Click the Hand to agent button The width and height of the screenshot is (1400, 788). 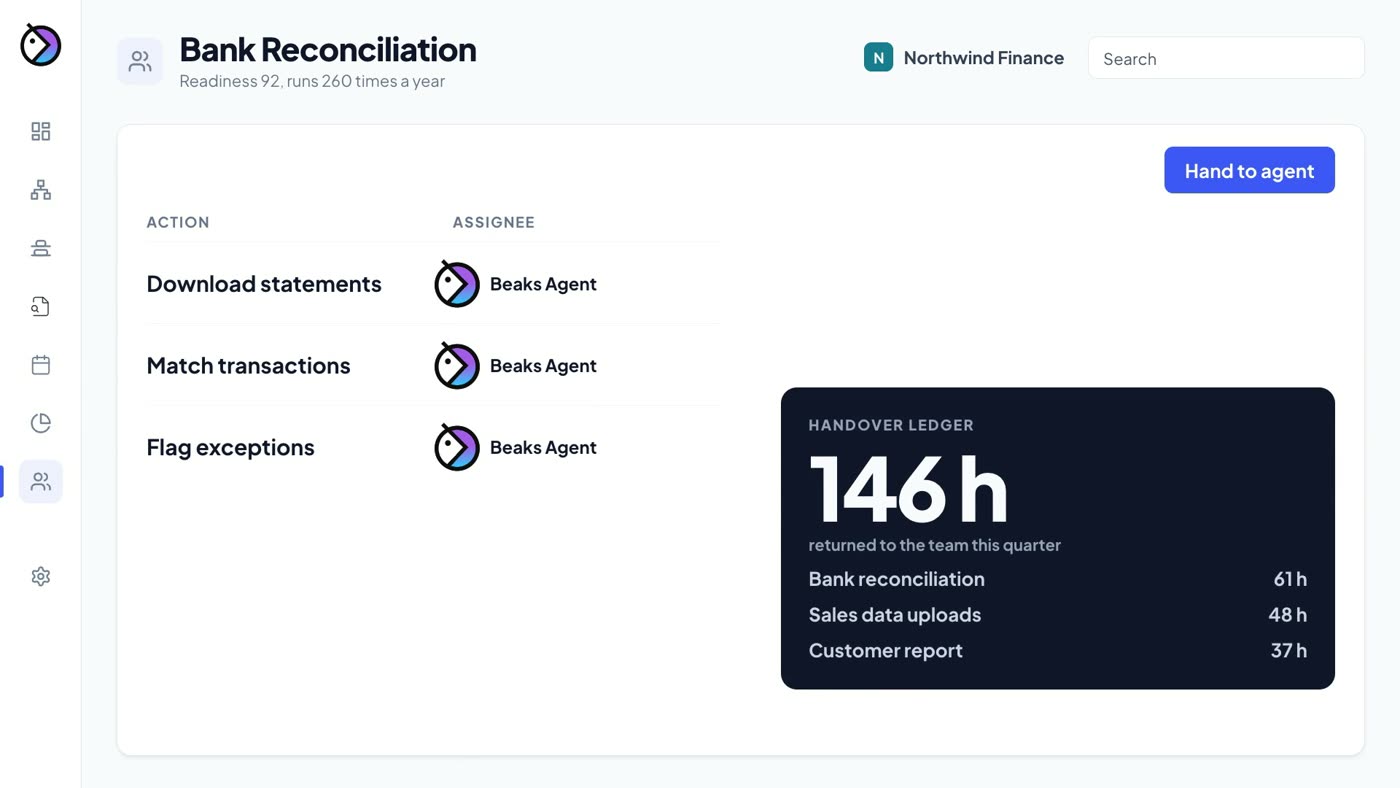pyautogui.click(x=1249, y=170)
